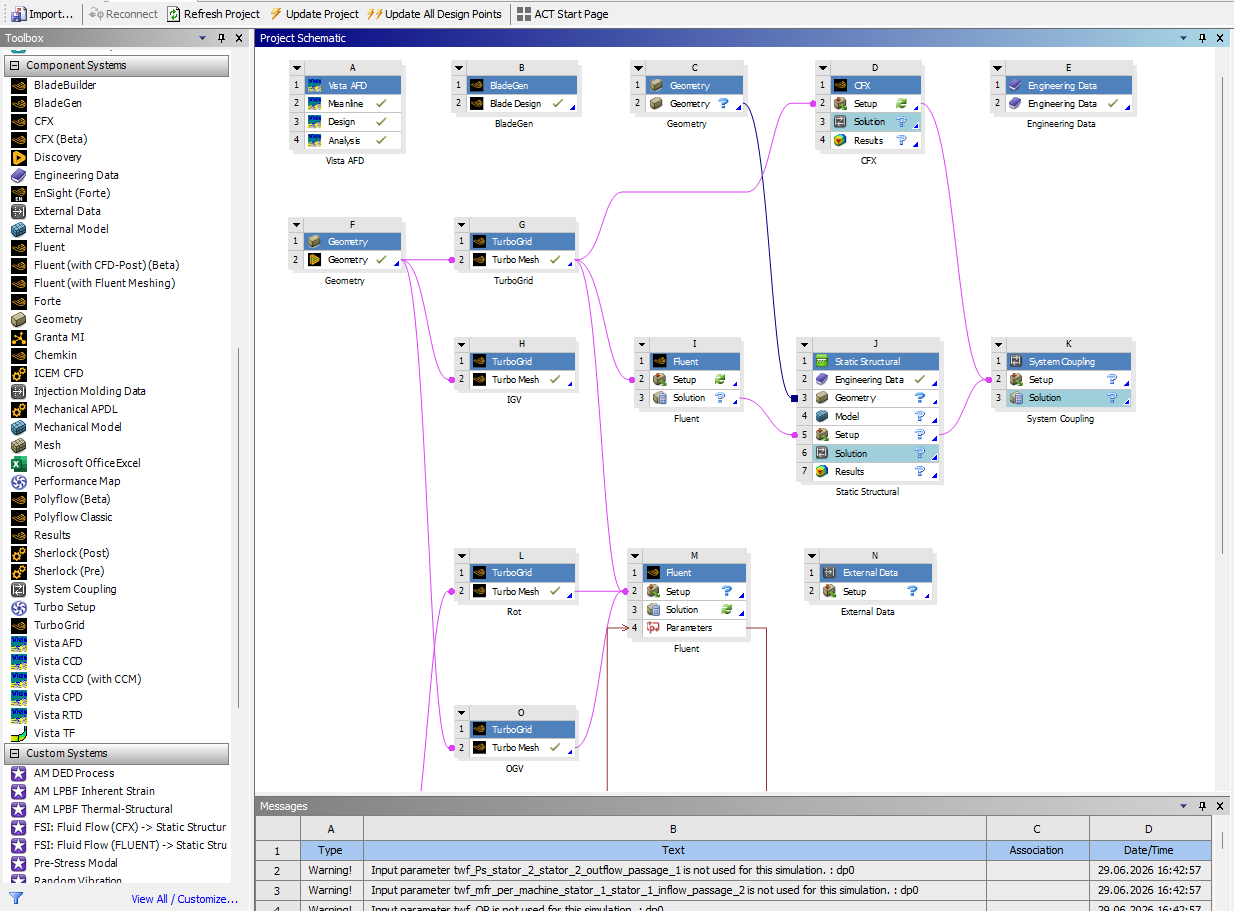
Task: Open the Toolbox panel dropdown arrow
Action: [203, 38]
